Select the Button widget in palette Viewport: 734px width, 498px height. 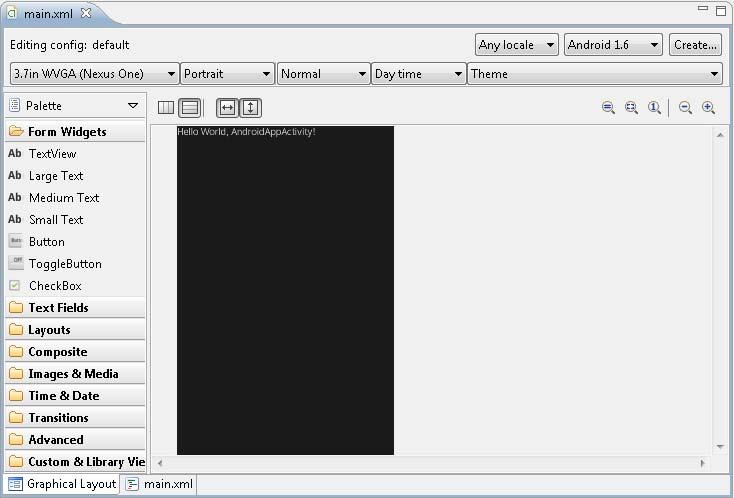(75, 242)
